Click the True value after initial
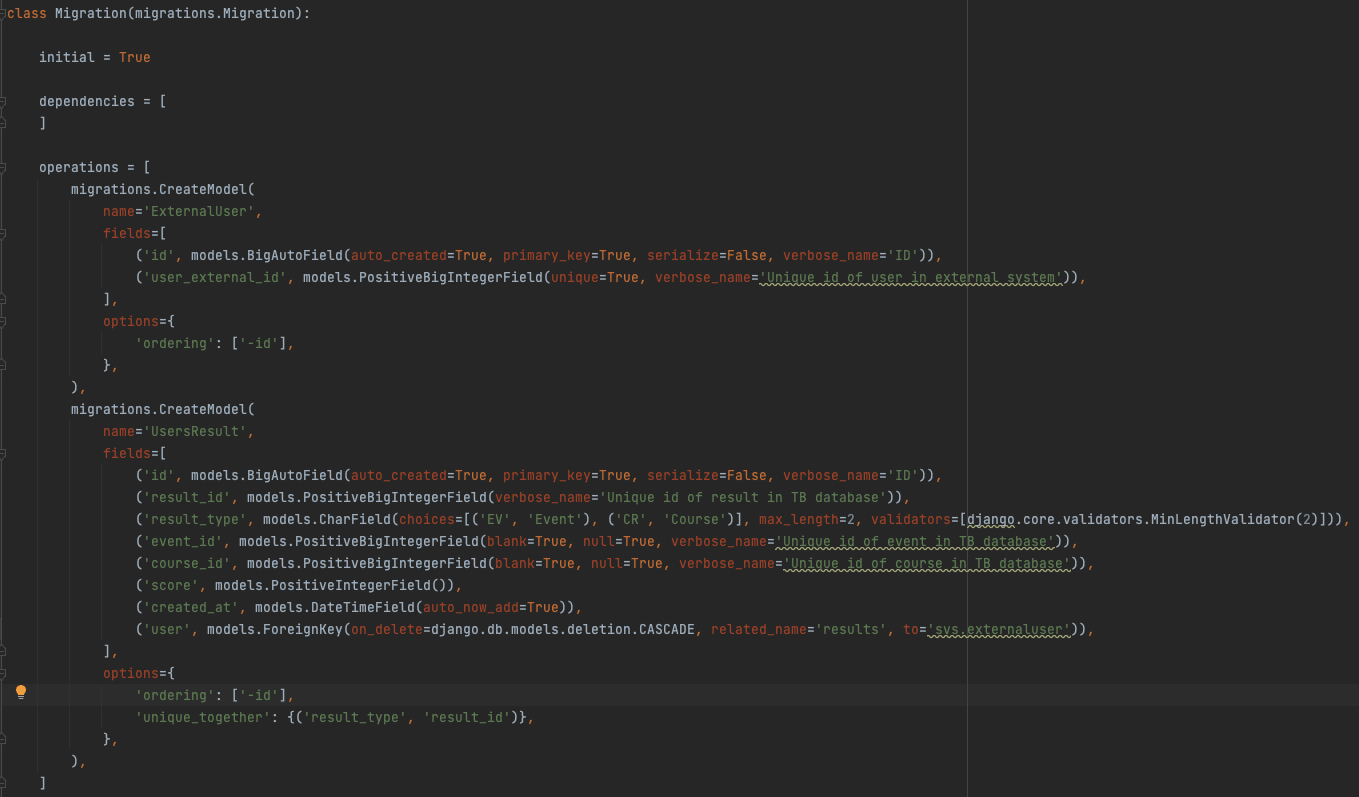Viewport: 1359px width, 797px height. [x=134, y=57]
